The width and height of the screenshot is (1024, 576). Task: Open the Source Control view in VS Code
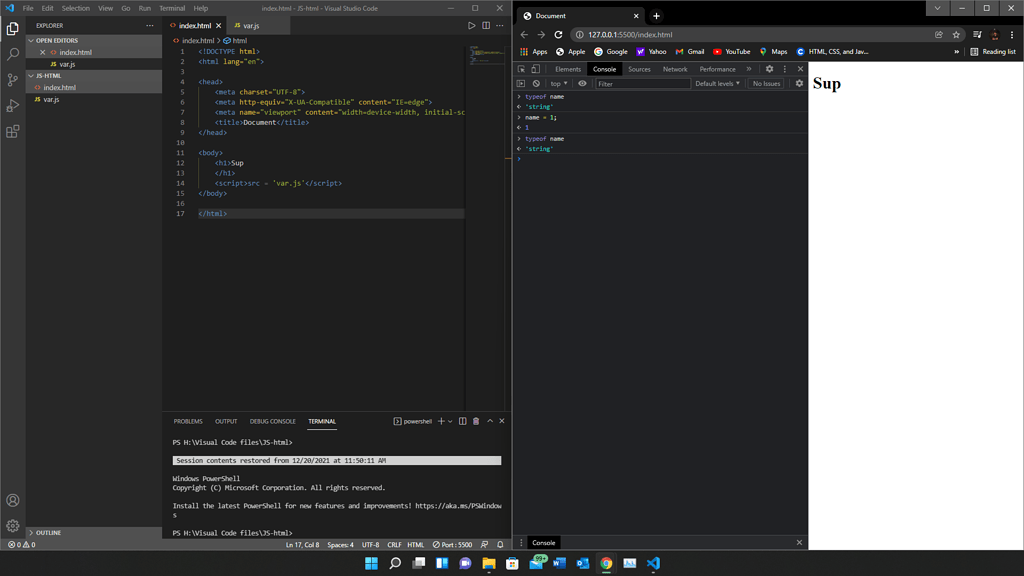12,79
